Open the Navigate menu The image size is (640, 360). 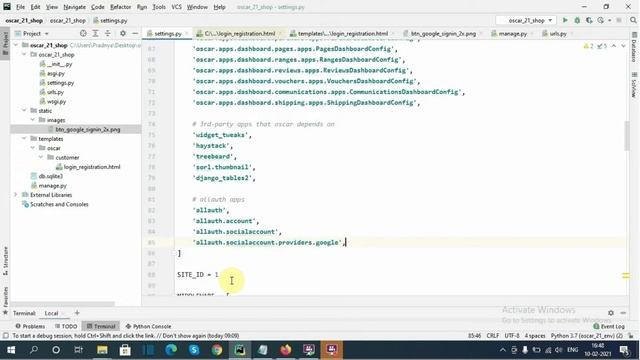74,7
